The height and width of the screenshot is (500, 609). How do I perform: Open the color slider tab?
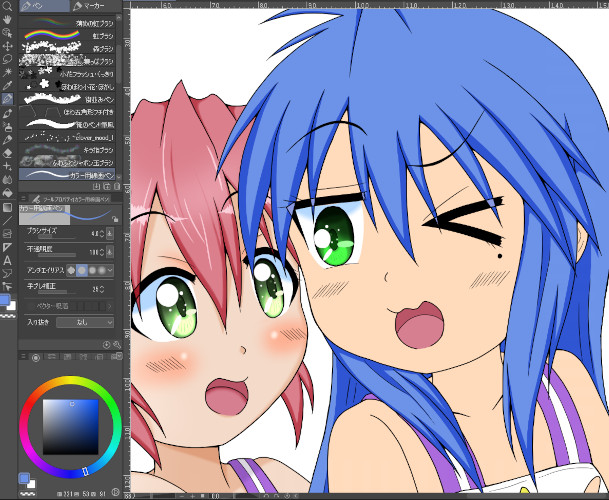coord(52,357)
